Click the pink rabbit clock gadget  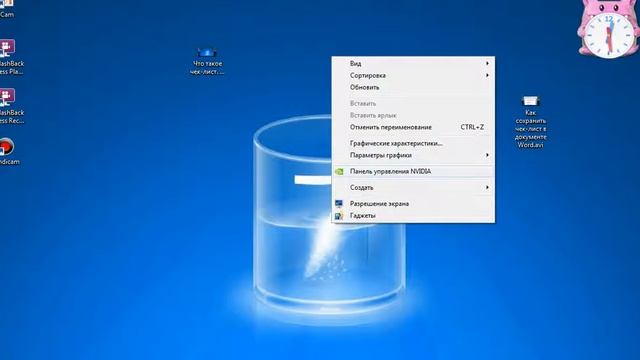608,29
